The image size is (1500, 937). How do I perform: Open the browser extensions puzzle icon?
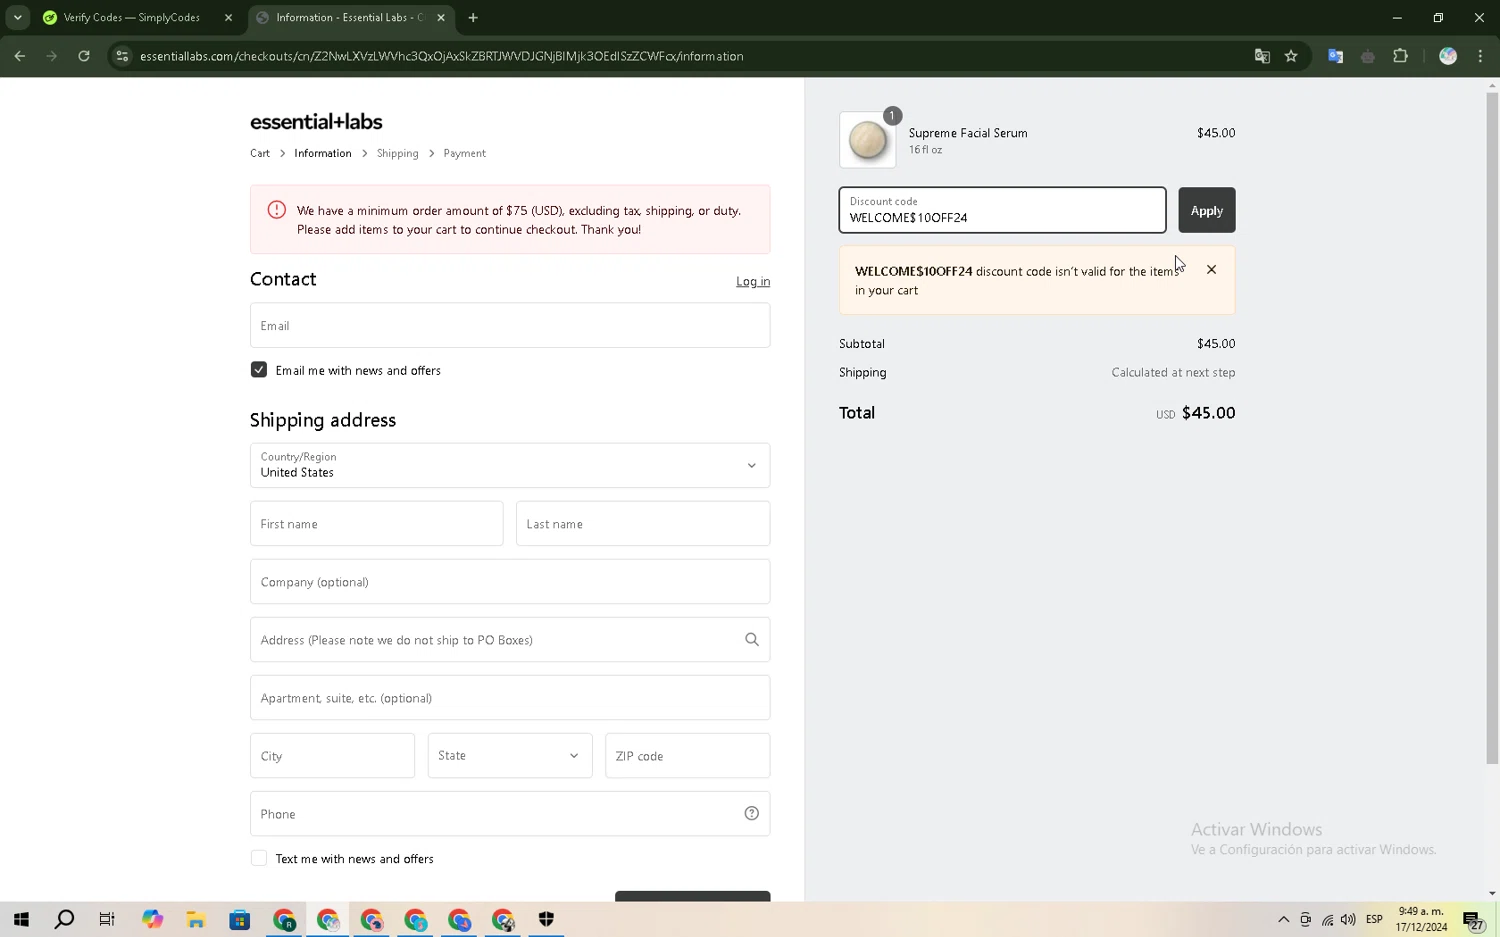pyautogui.click(x=1400, y=56)
